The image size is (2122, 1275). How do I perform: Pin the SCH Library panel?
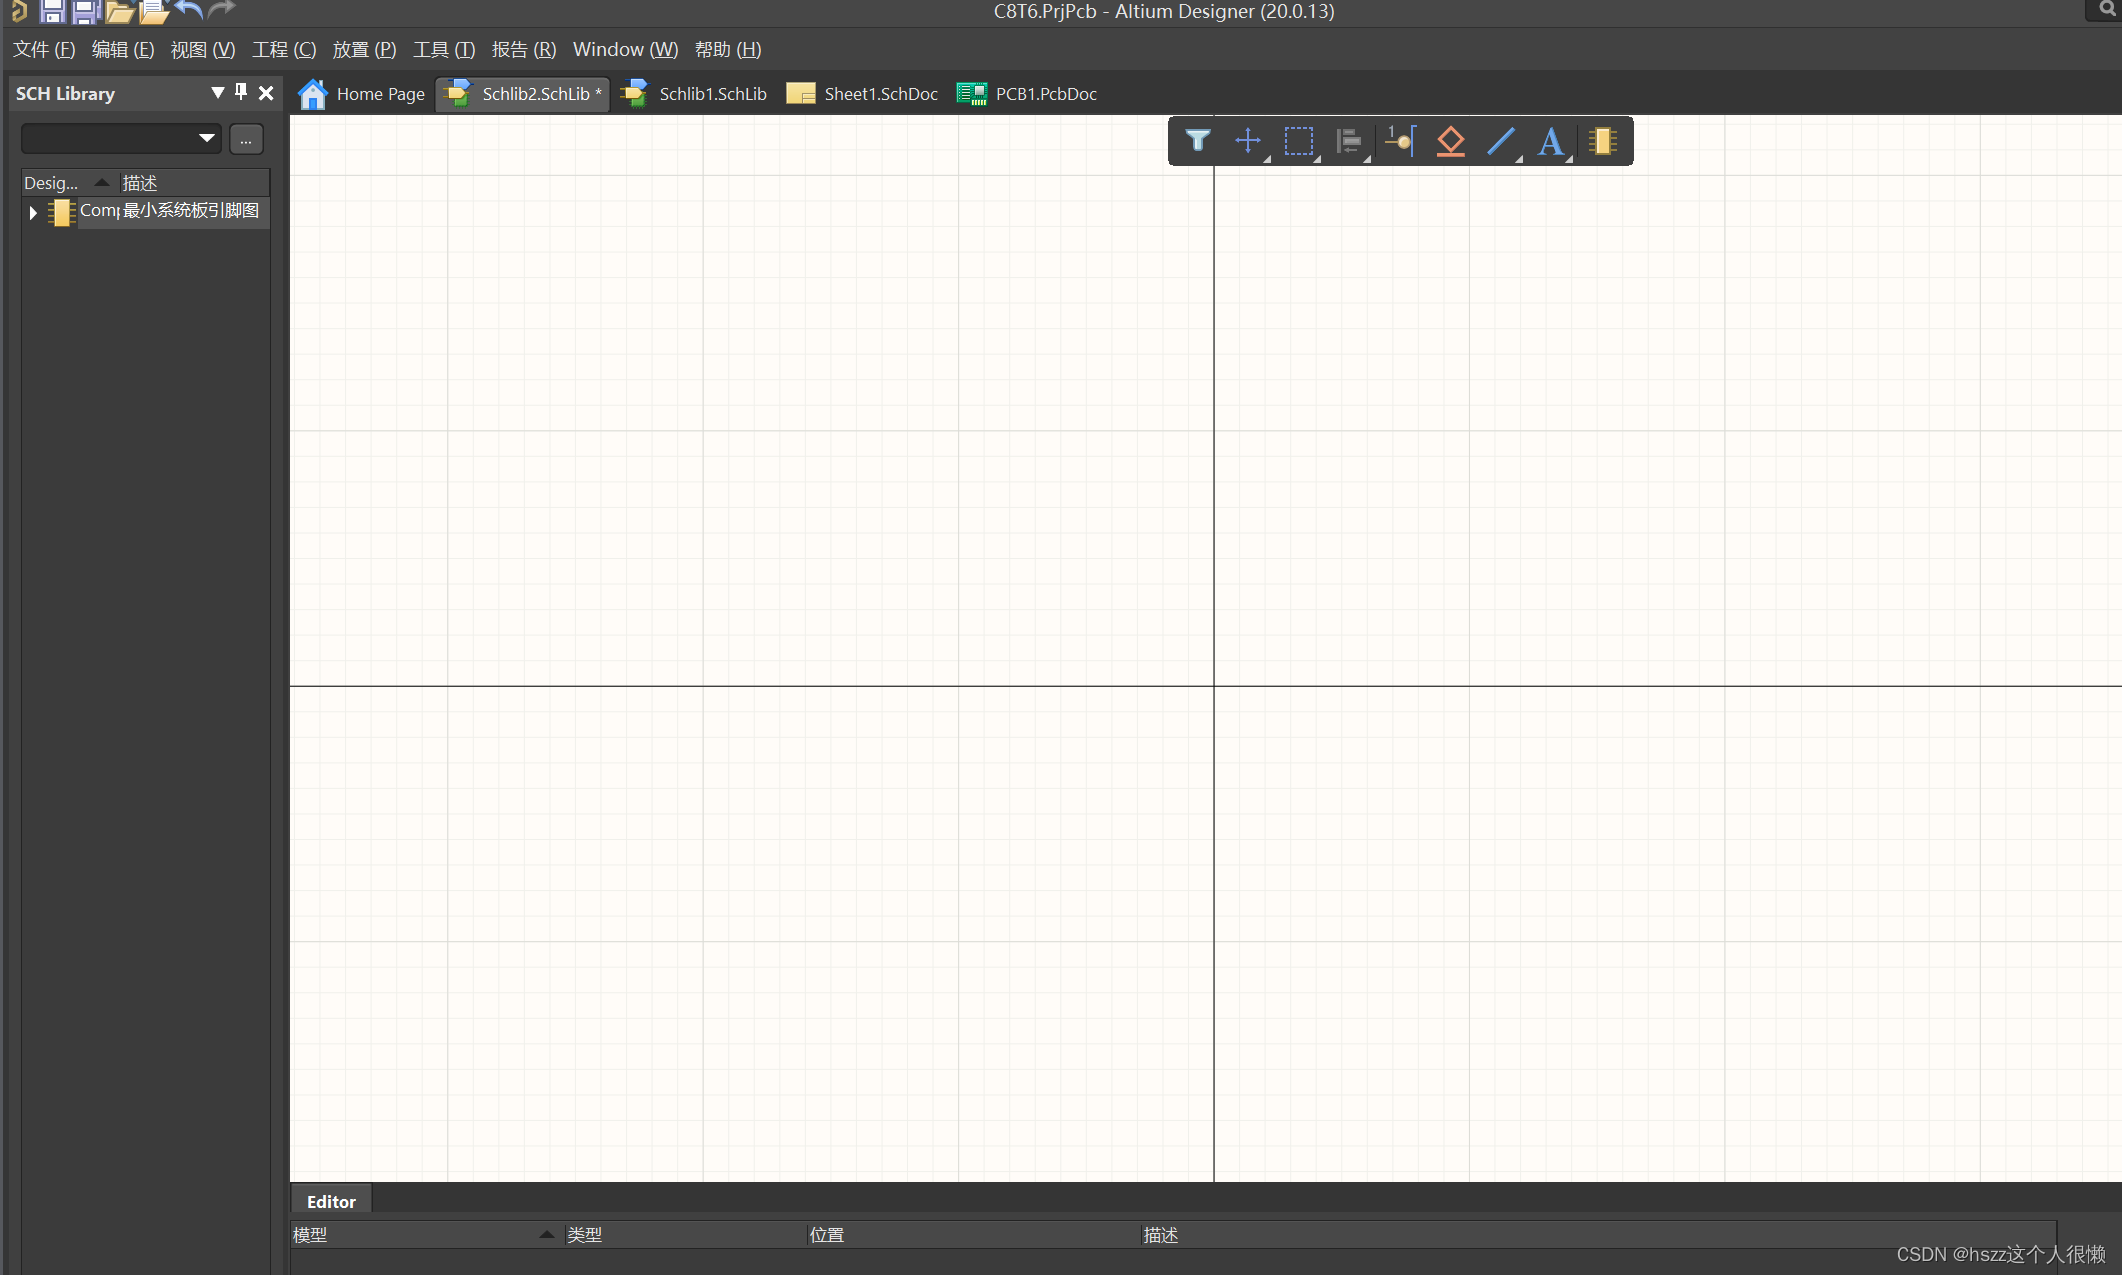[x=241, y=92]
